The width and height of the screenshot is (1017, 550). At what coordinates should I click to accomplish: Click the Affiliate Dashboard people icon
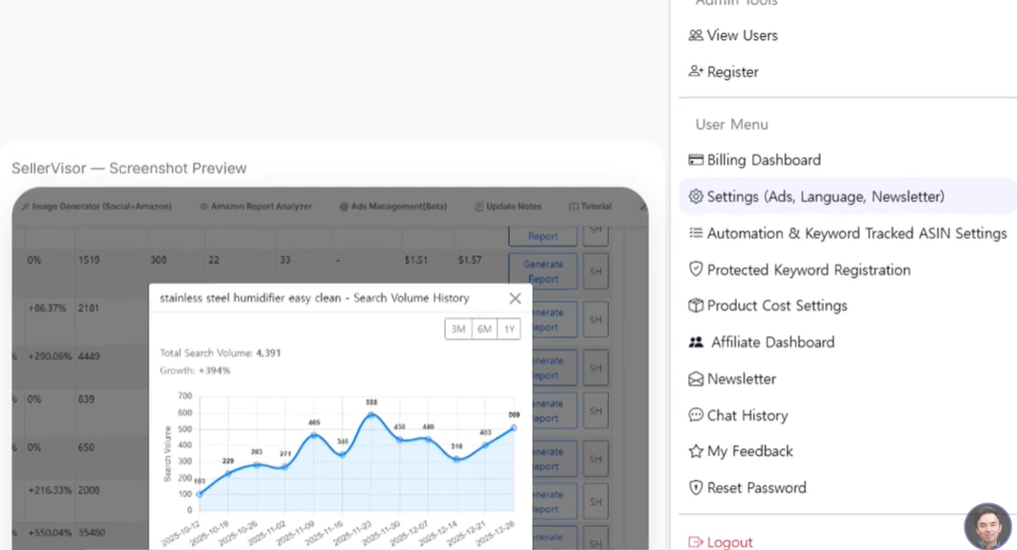(695, 342)
